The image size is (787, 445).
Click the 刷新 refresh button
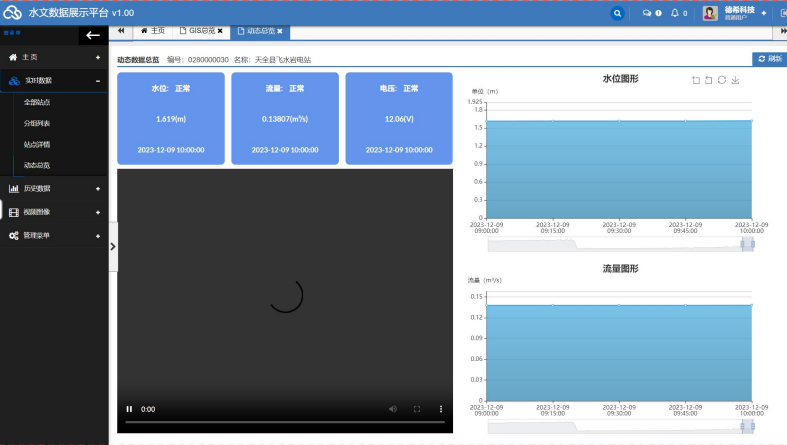pos(770,59)
